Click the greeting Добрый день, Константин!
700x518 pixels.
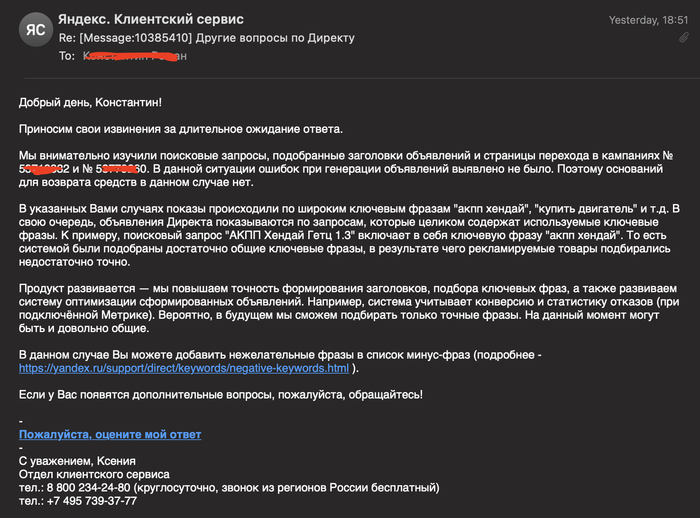tap(90, 103)
